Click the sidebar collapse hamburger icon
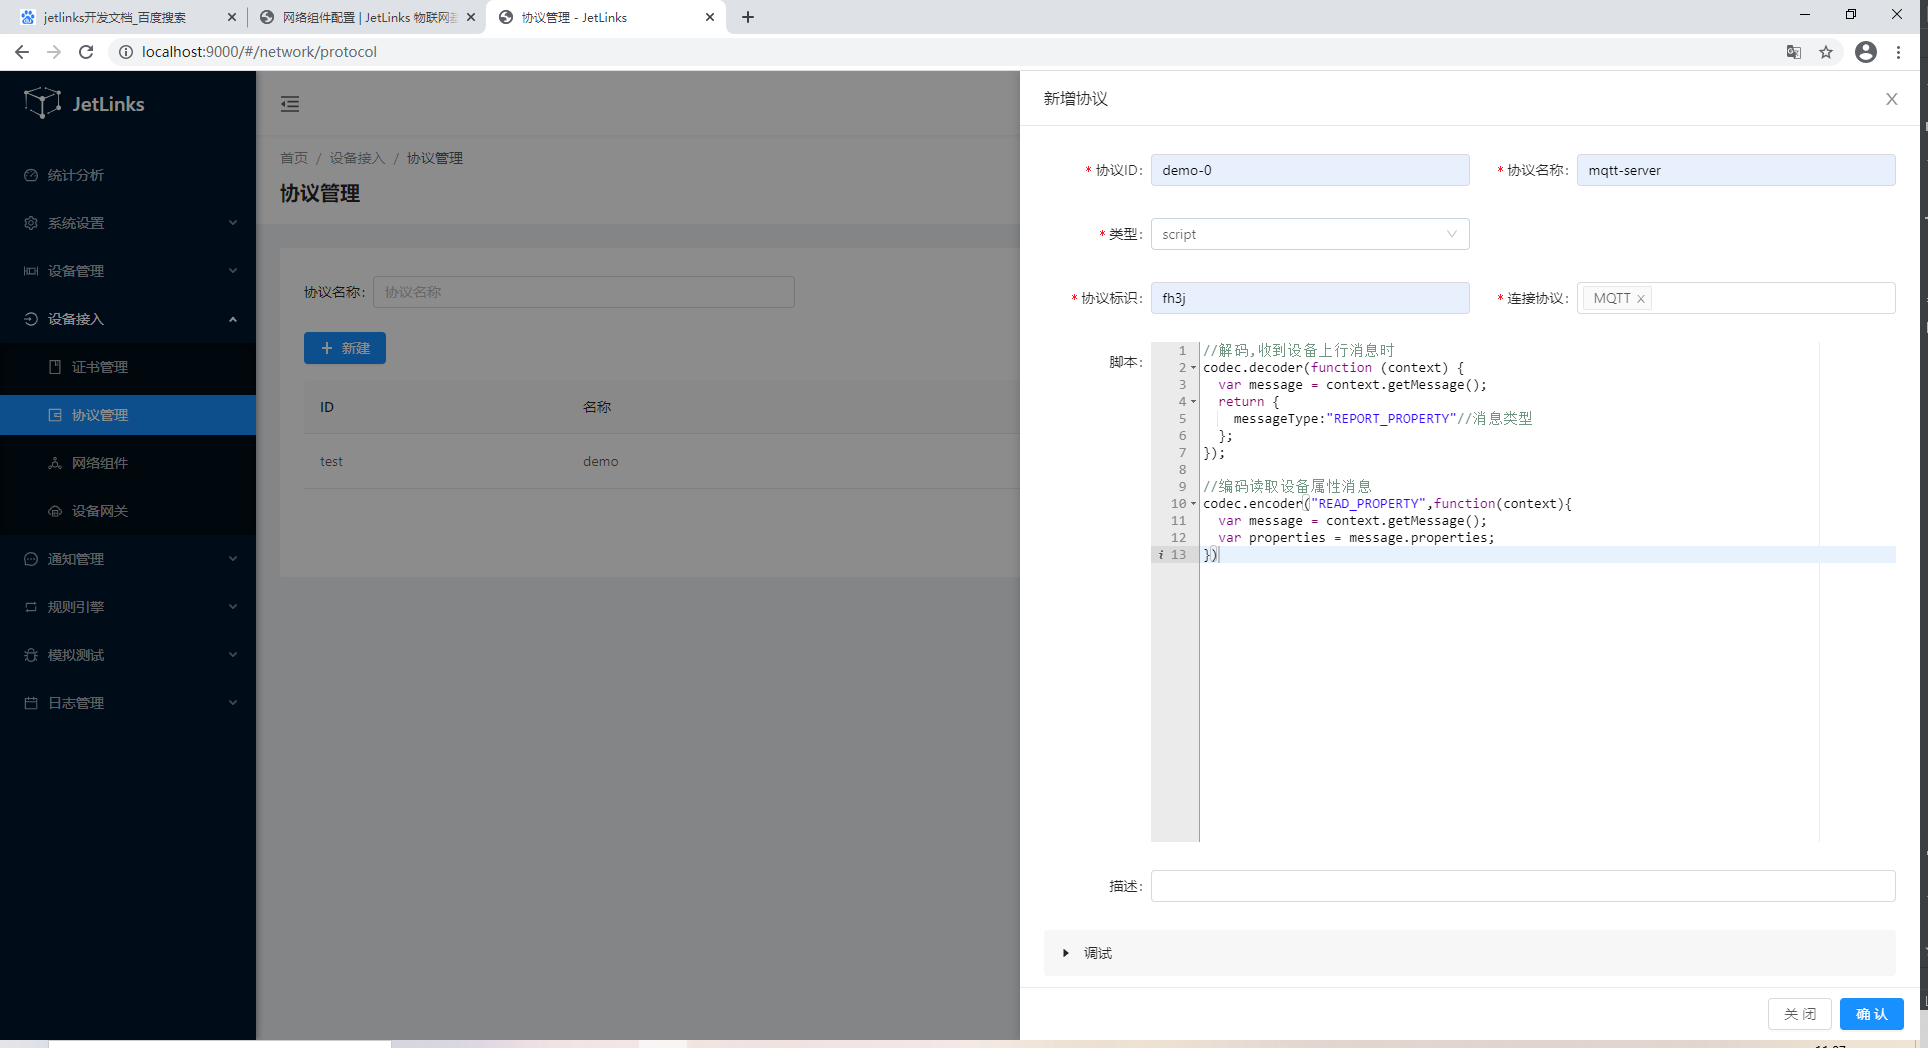This screenshot has width=1928, height=1048. point(290,104)
